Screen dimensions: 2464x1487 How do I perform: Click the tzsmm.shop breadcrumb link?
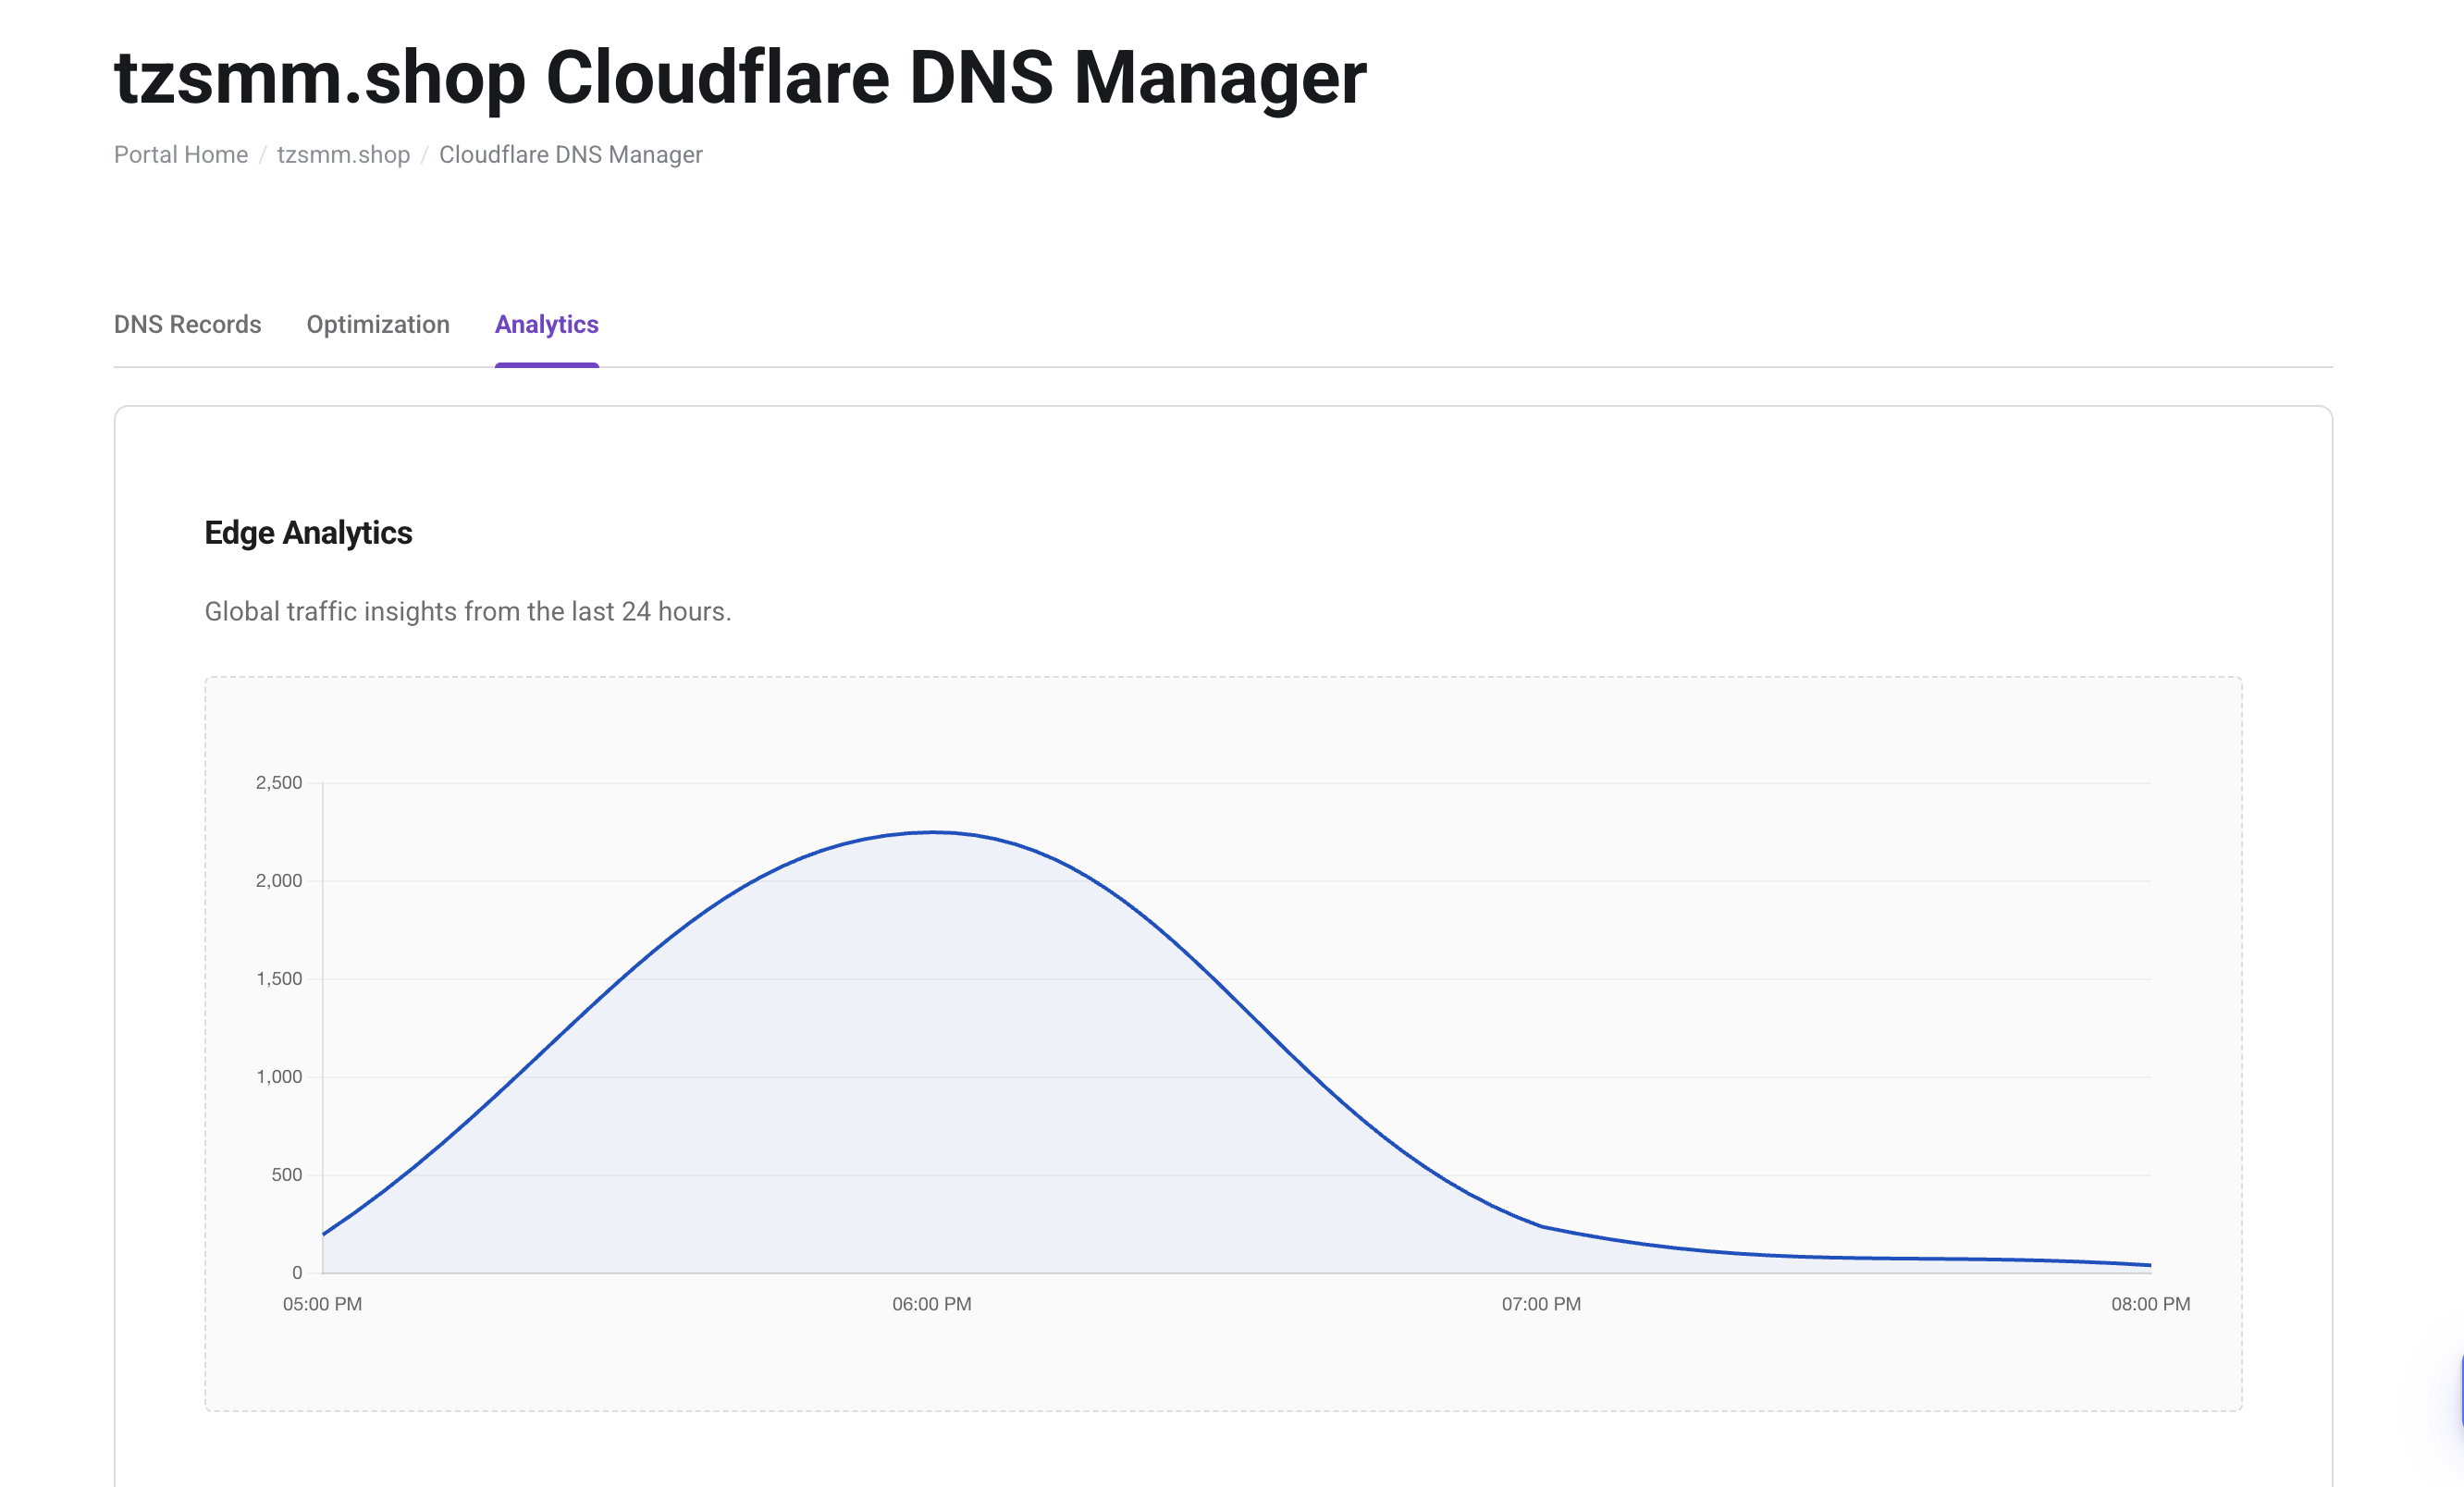tap(343, 155)
